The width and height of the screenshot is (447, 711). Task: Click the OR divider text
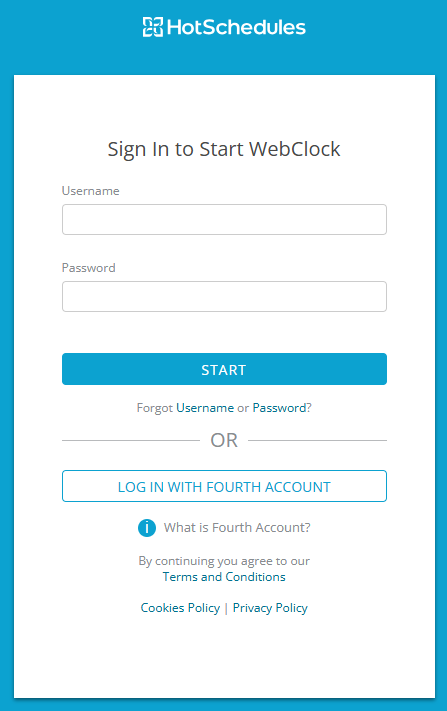pos(224,440)
